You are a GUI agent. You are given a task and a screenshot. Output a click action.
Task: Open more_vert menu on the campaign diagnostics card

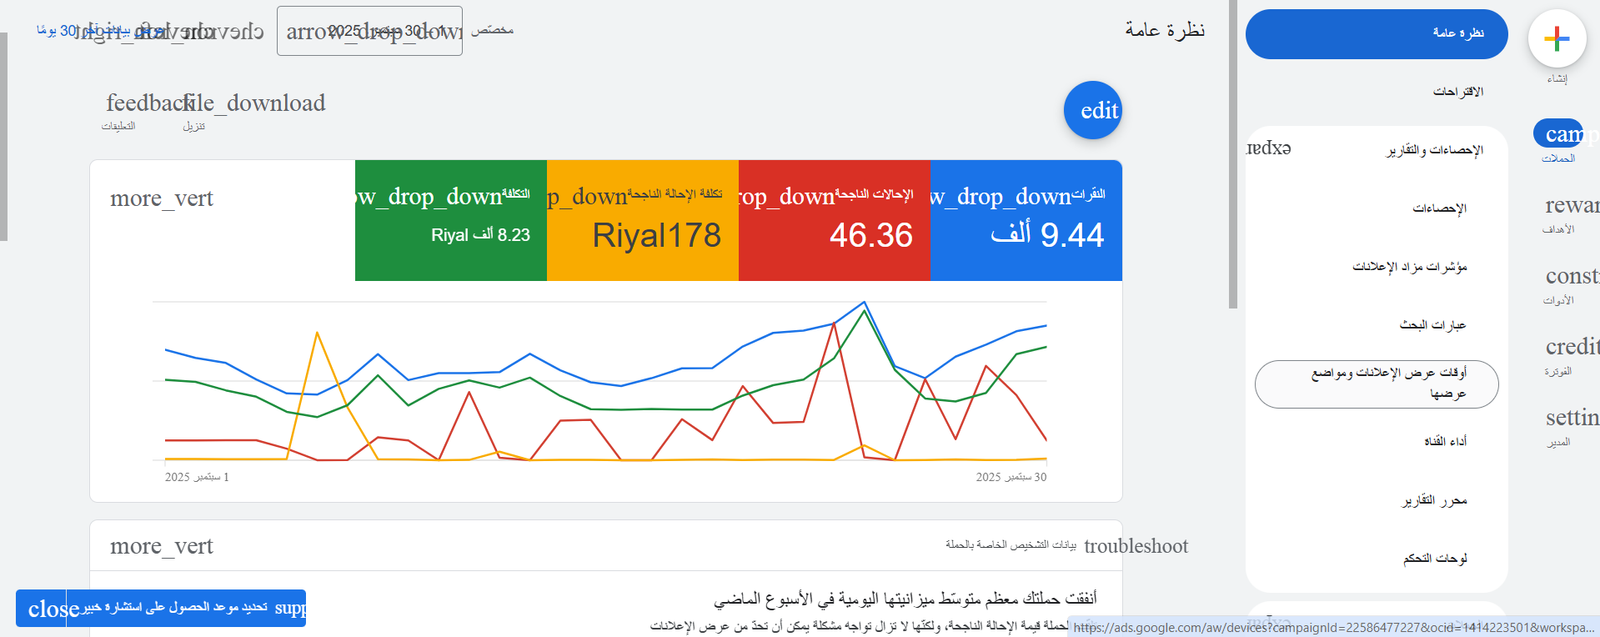(x=161, y=546)
